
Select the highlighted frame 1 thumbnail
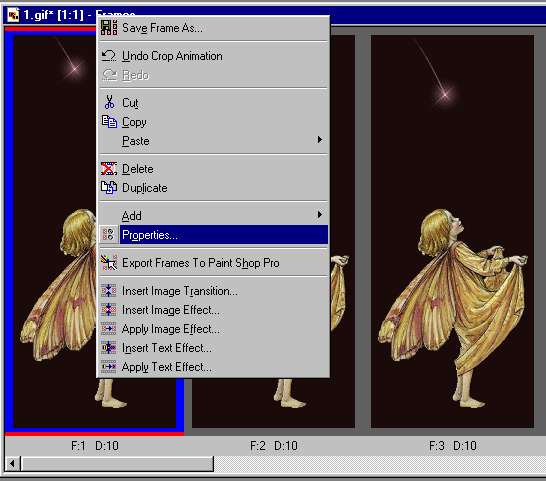(x=54, y=231)
